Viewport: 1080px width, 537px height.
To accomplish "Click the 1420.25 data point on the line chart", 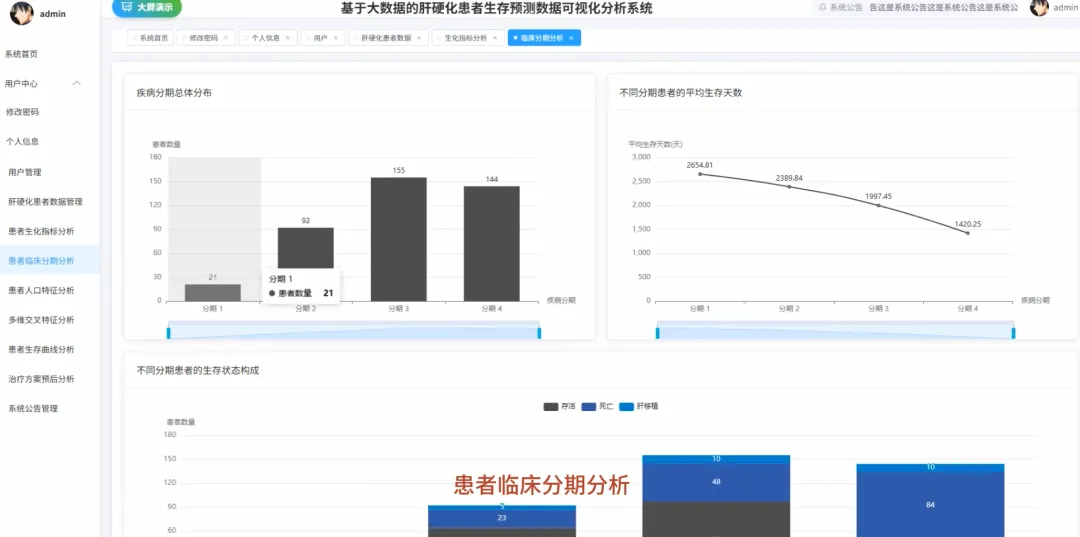I will point(968,233).
